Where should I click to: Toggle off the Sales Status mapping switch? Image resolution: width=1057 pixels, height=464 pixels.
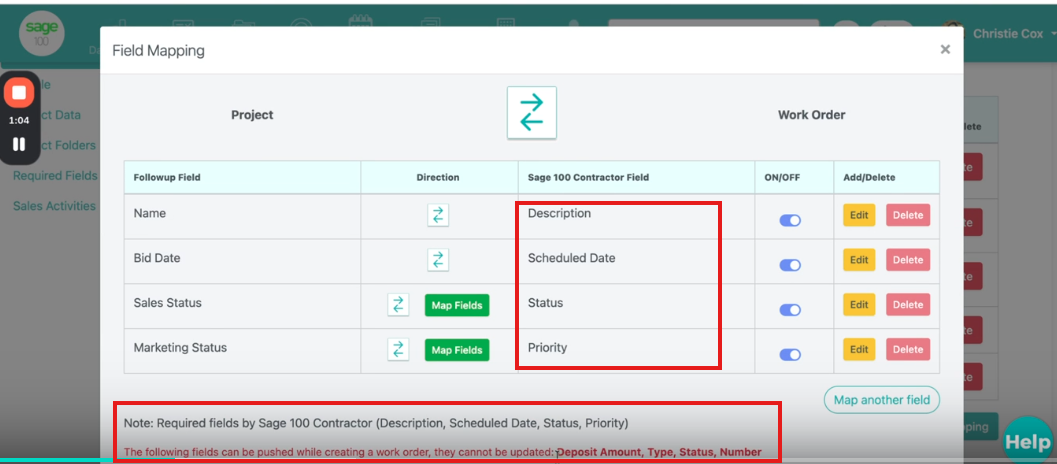coord(790,310)
